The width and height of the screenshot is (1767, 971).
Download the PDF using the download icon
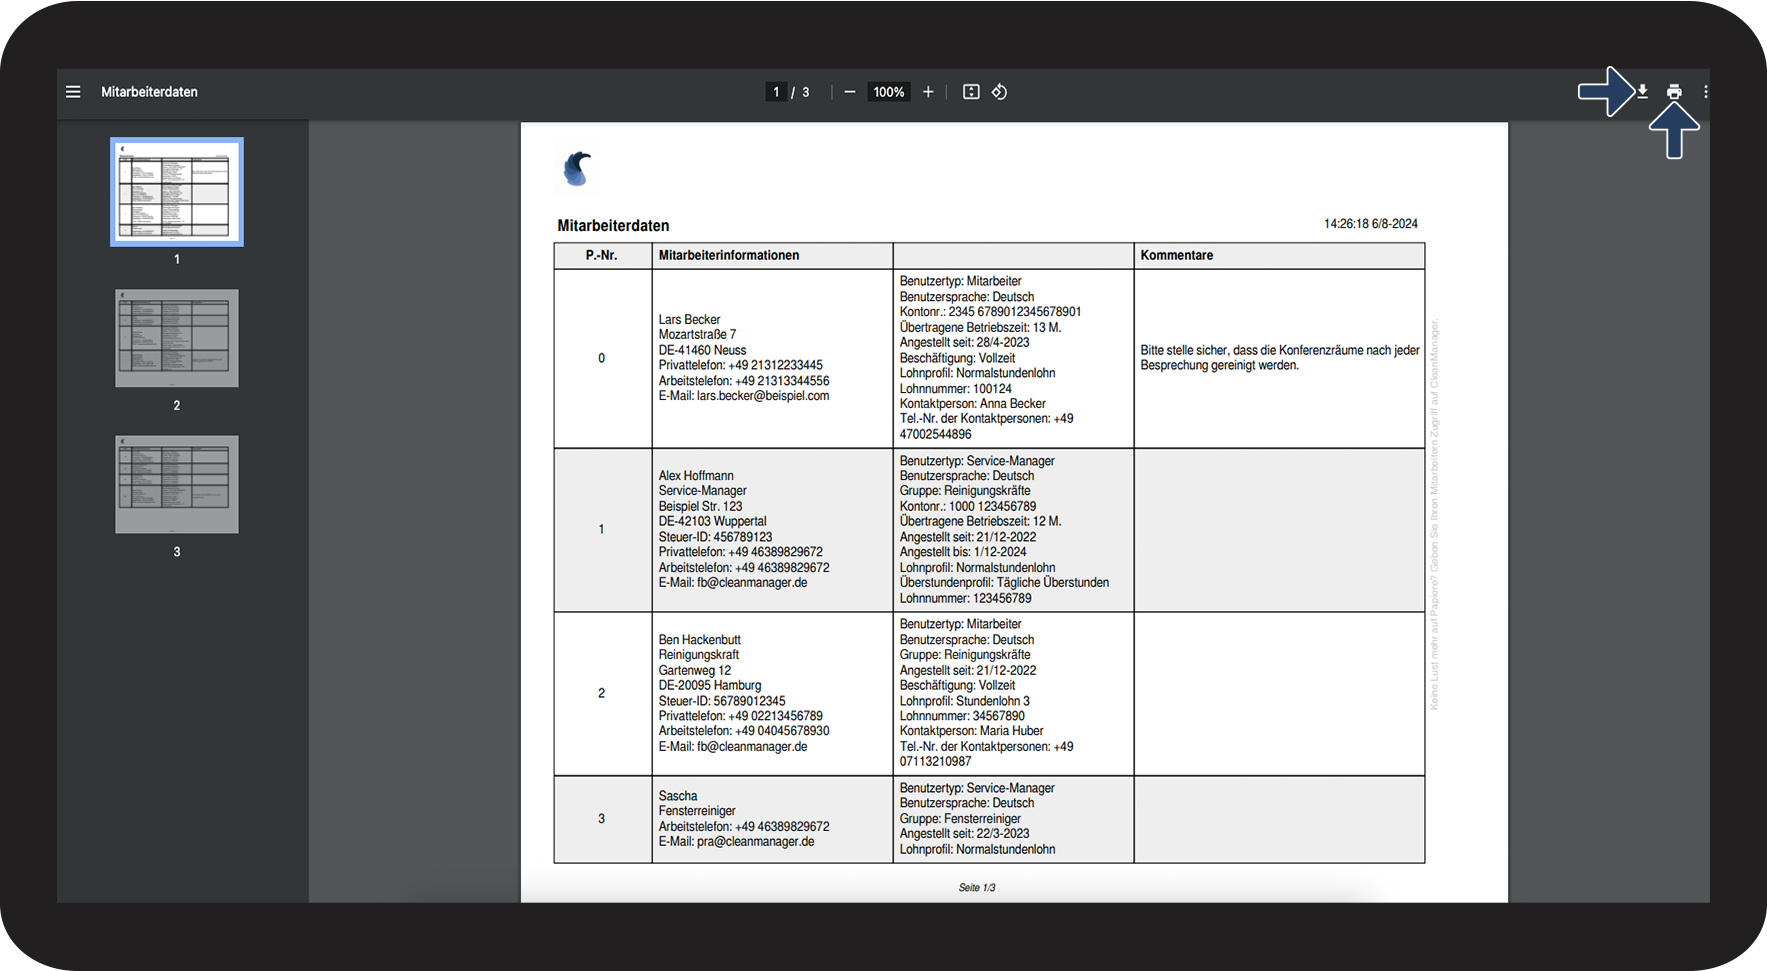tap(1643, 92)
